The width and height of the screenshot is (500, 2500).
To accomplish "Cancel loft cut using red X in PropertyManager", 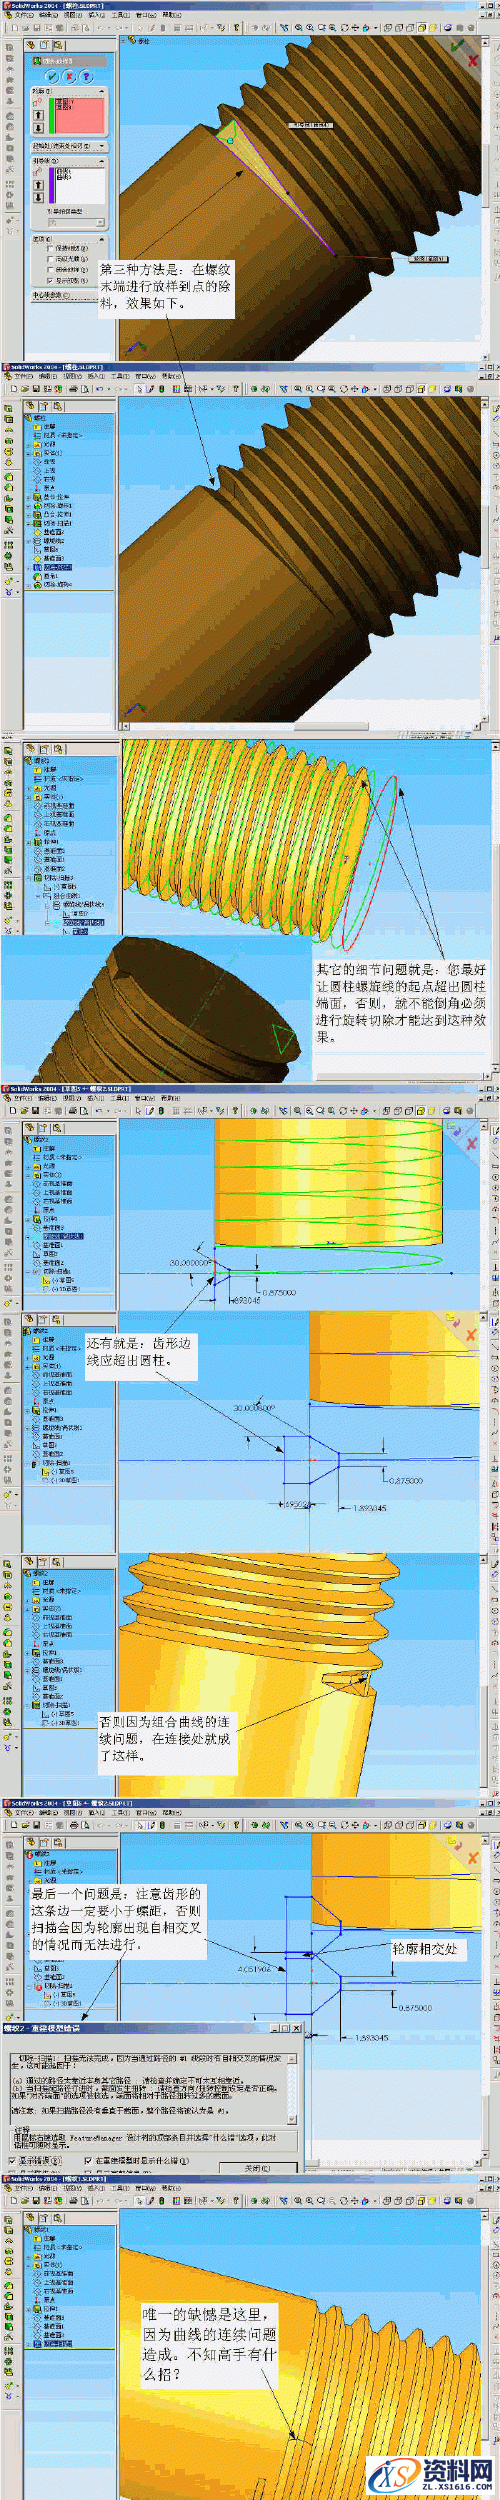I will 70,76.
